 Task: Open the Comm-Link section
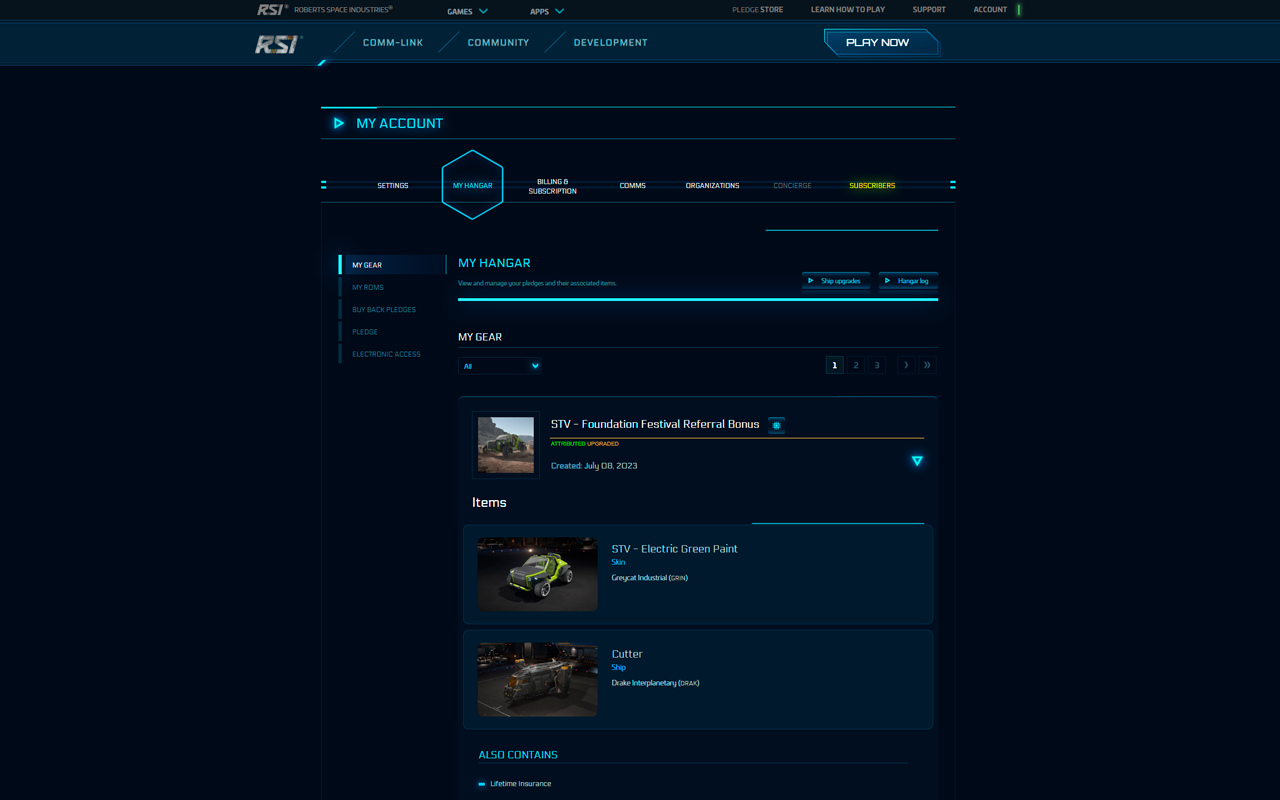(x=393, y=43)
